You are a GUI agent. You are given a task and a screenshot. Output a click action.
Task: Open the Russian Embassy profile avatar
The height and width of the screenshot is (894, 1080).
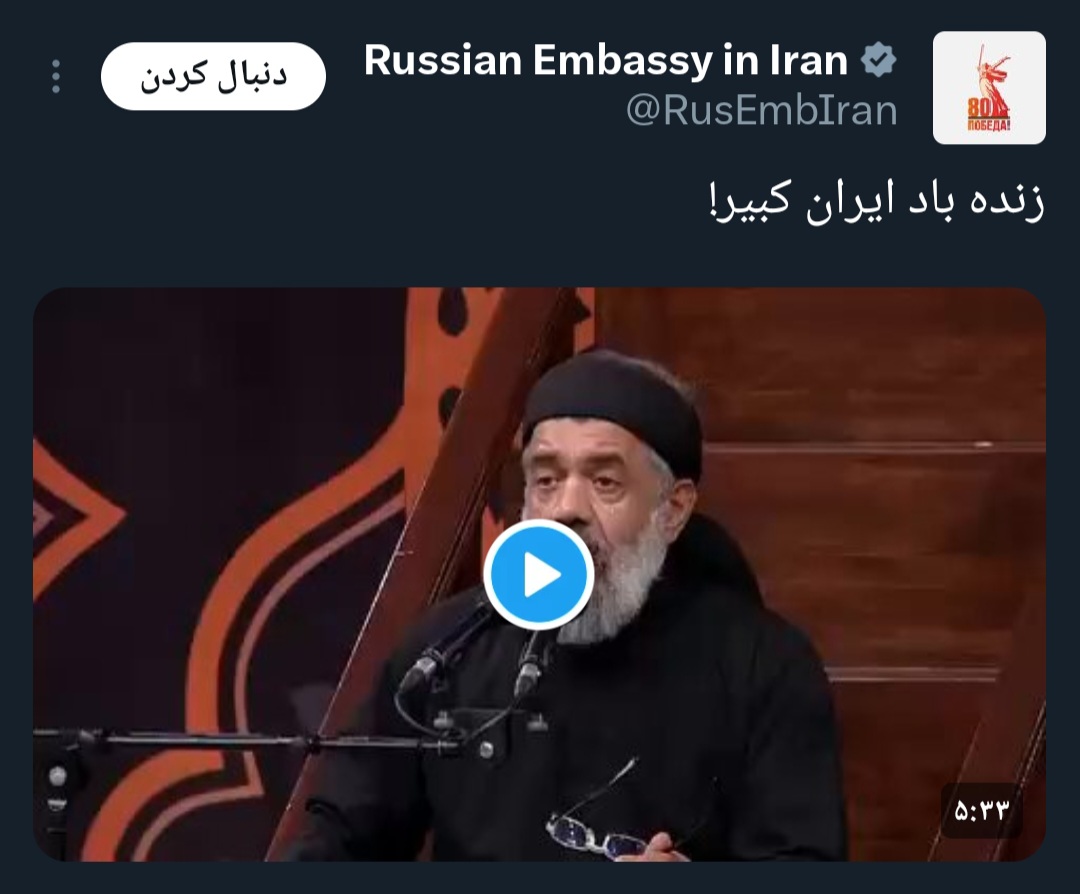(x=989, y=87)
